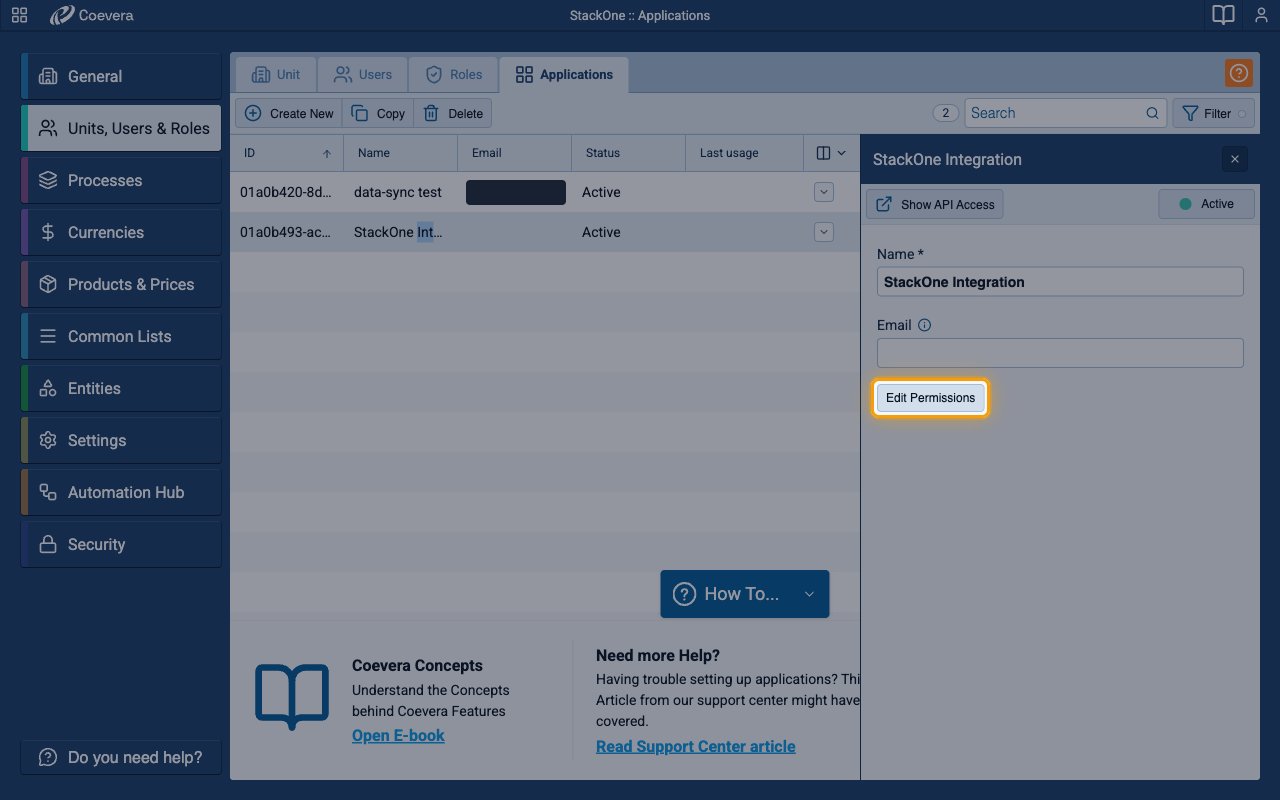Click the Open E-book link
This screenshot has height=800, width=1280.
click(x=398, y=735)
